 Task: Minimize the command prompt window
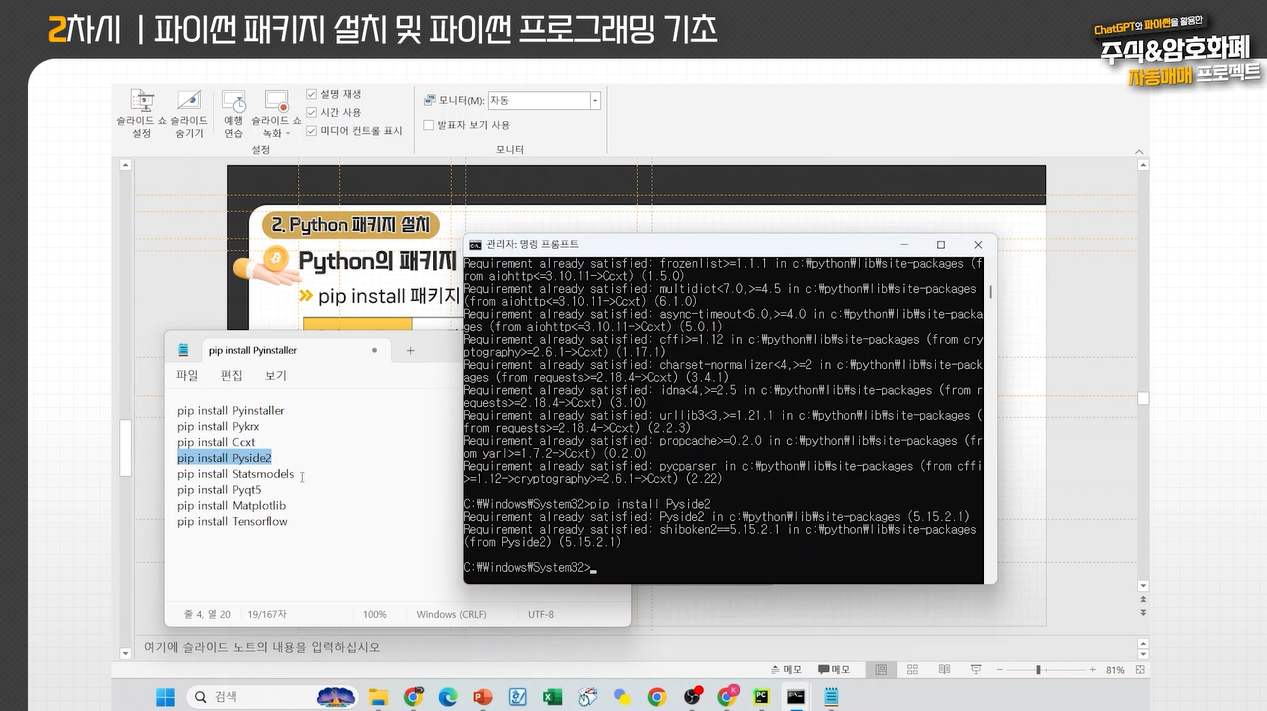click(904, 245)
